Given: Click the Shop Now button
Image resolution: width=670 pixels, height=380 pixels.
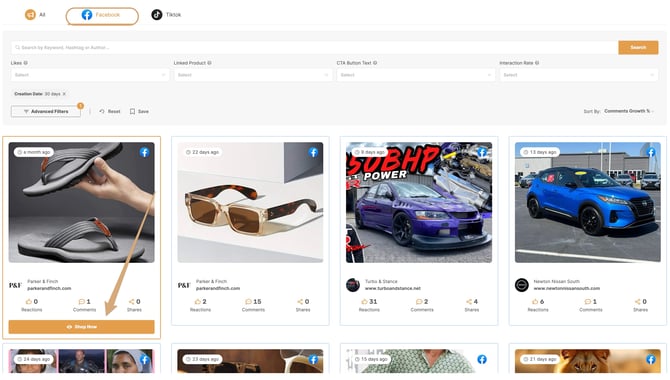Looking at the screenshot, I should click(82, 327).
